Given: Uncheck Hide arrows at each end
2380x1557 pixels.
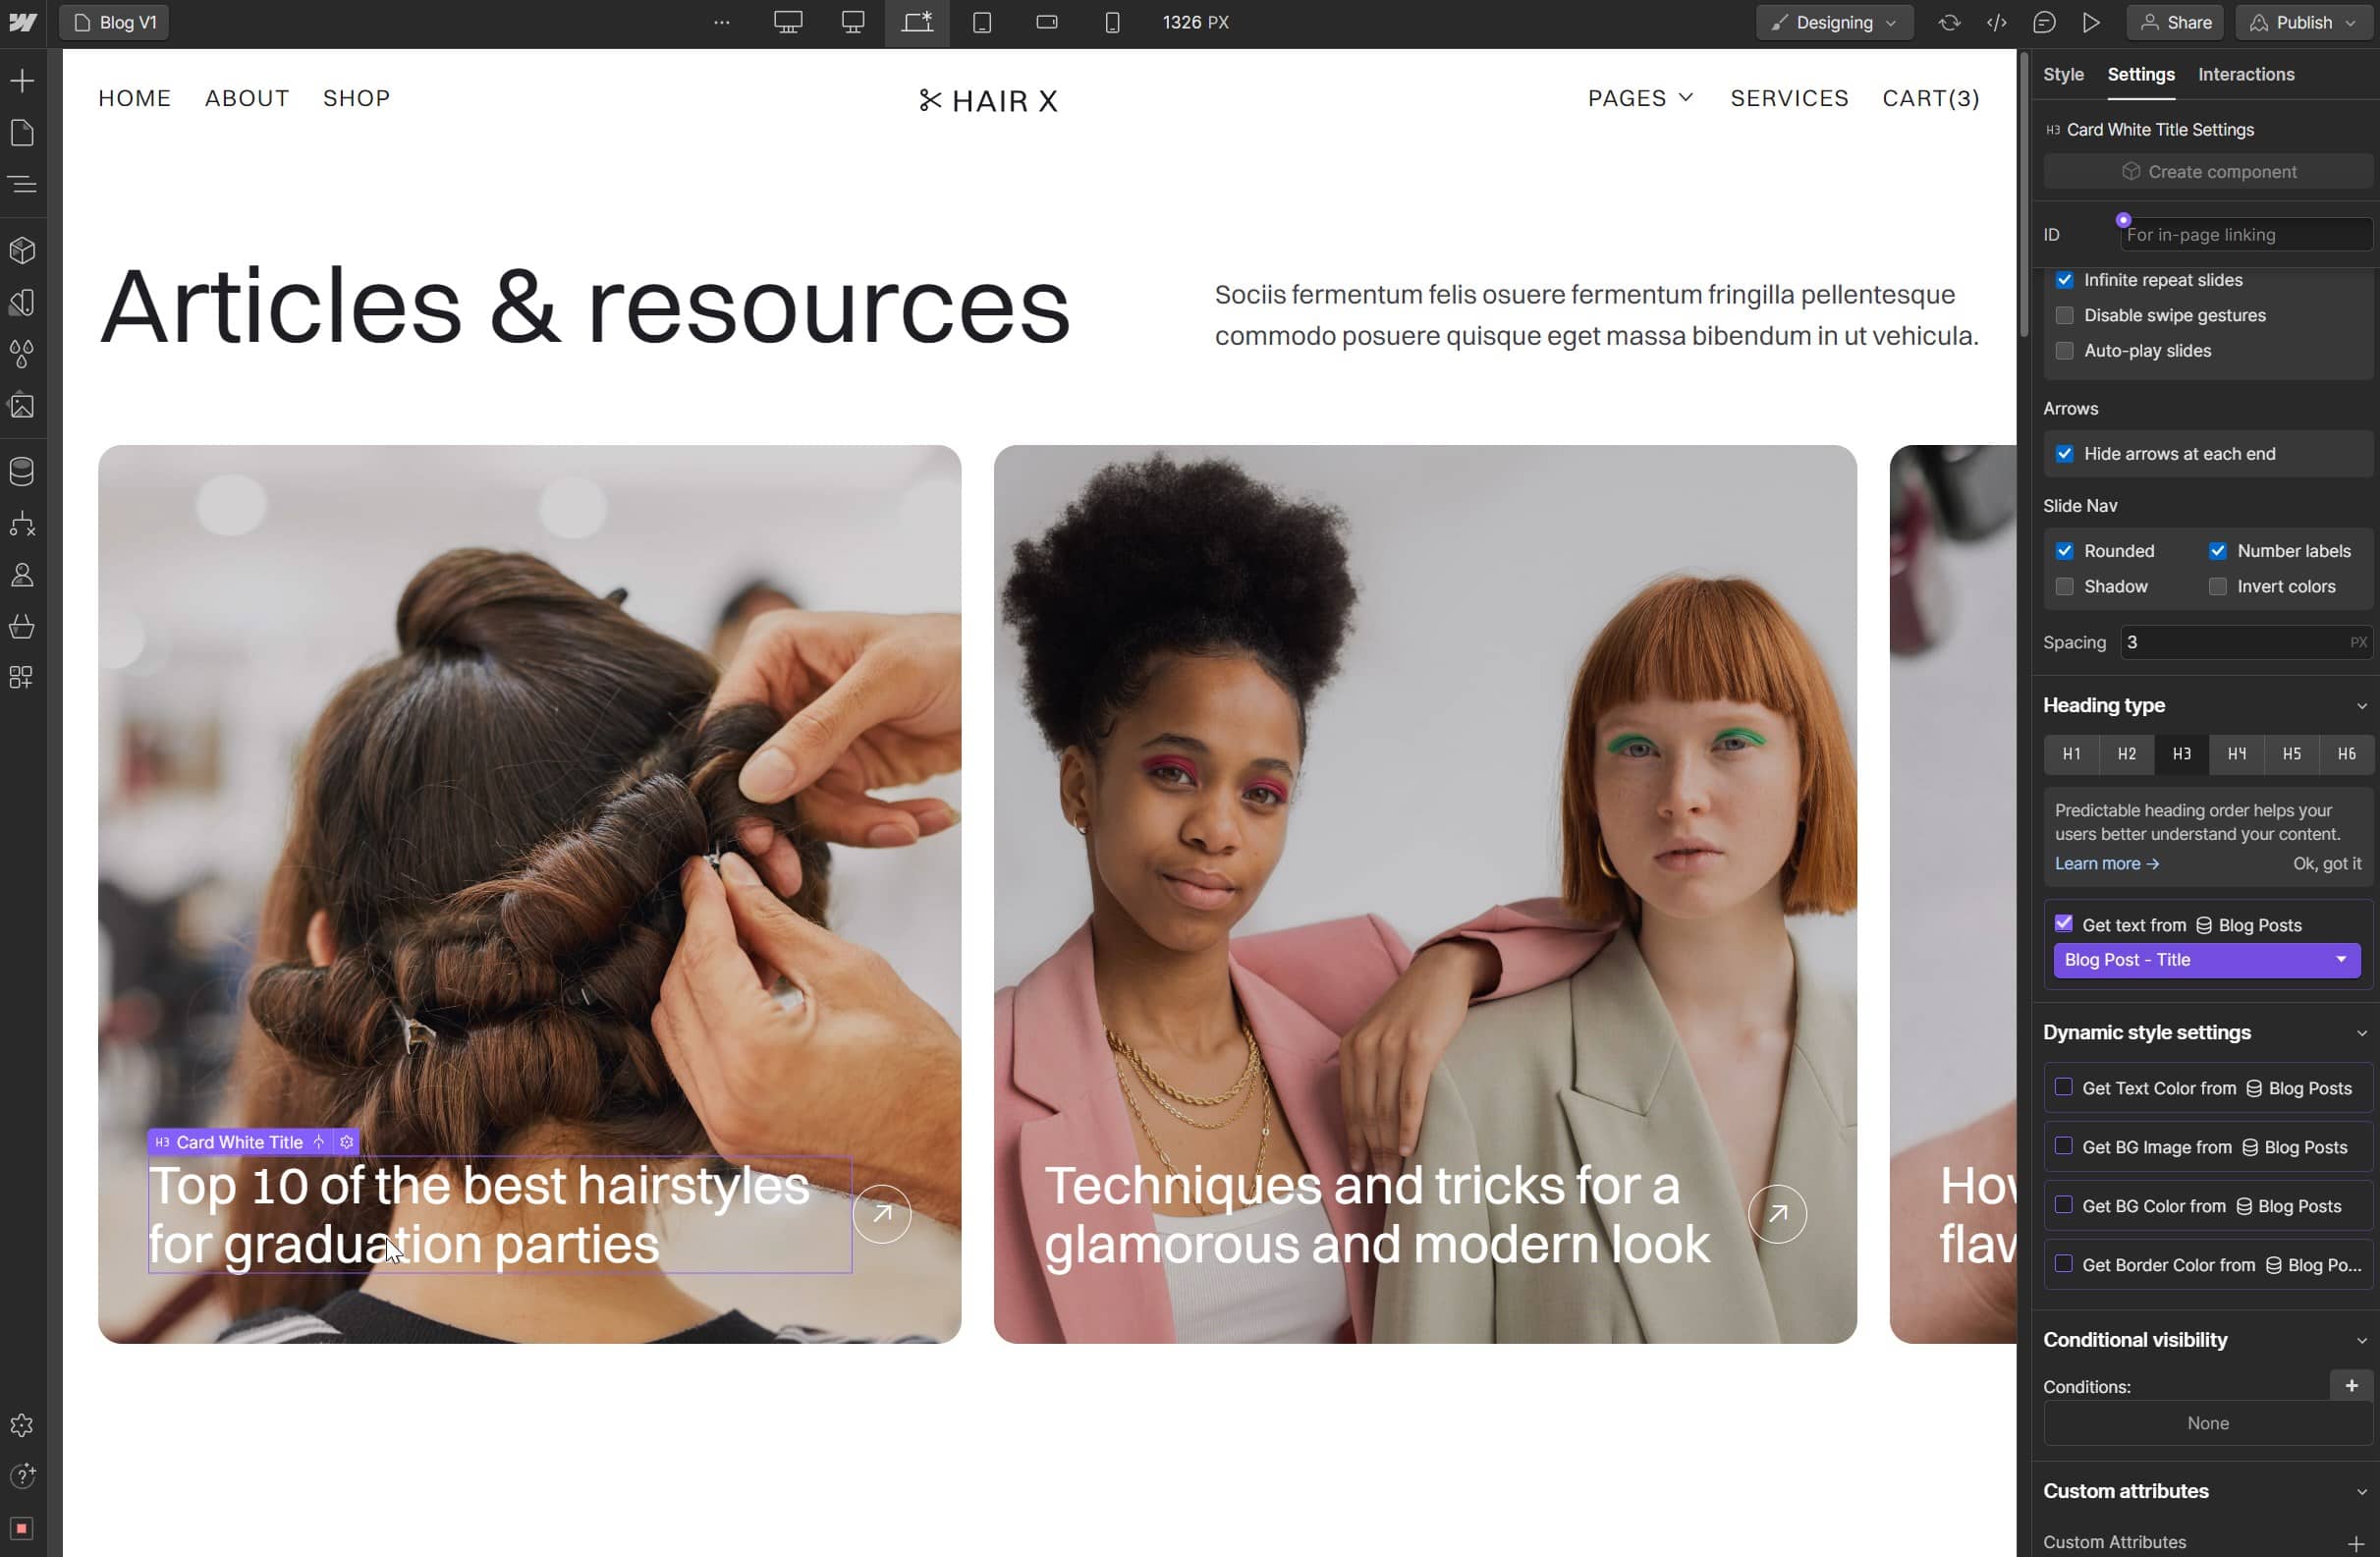Looking at the screenshot, I should 2064,454.
